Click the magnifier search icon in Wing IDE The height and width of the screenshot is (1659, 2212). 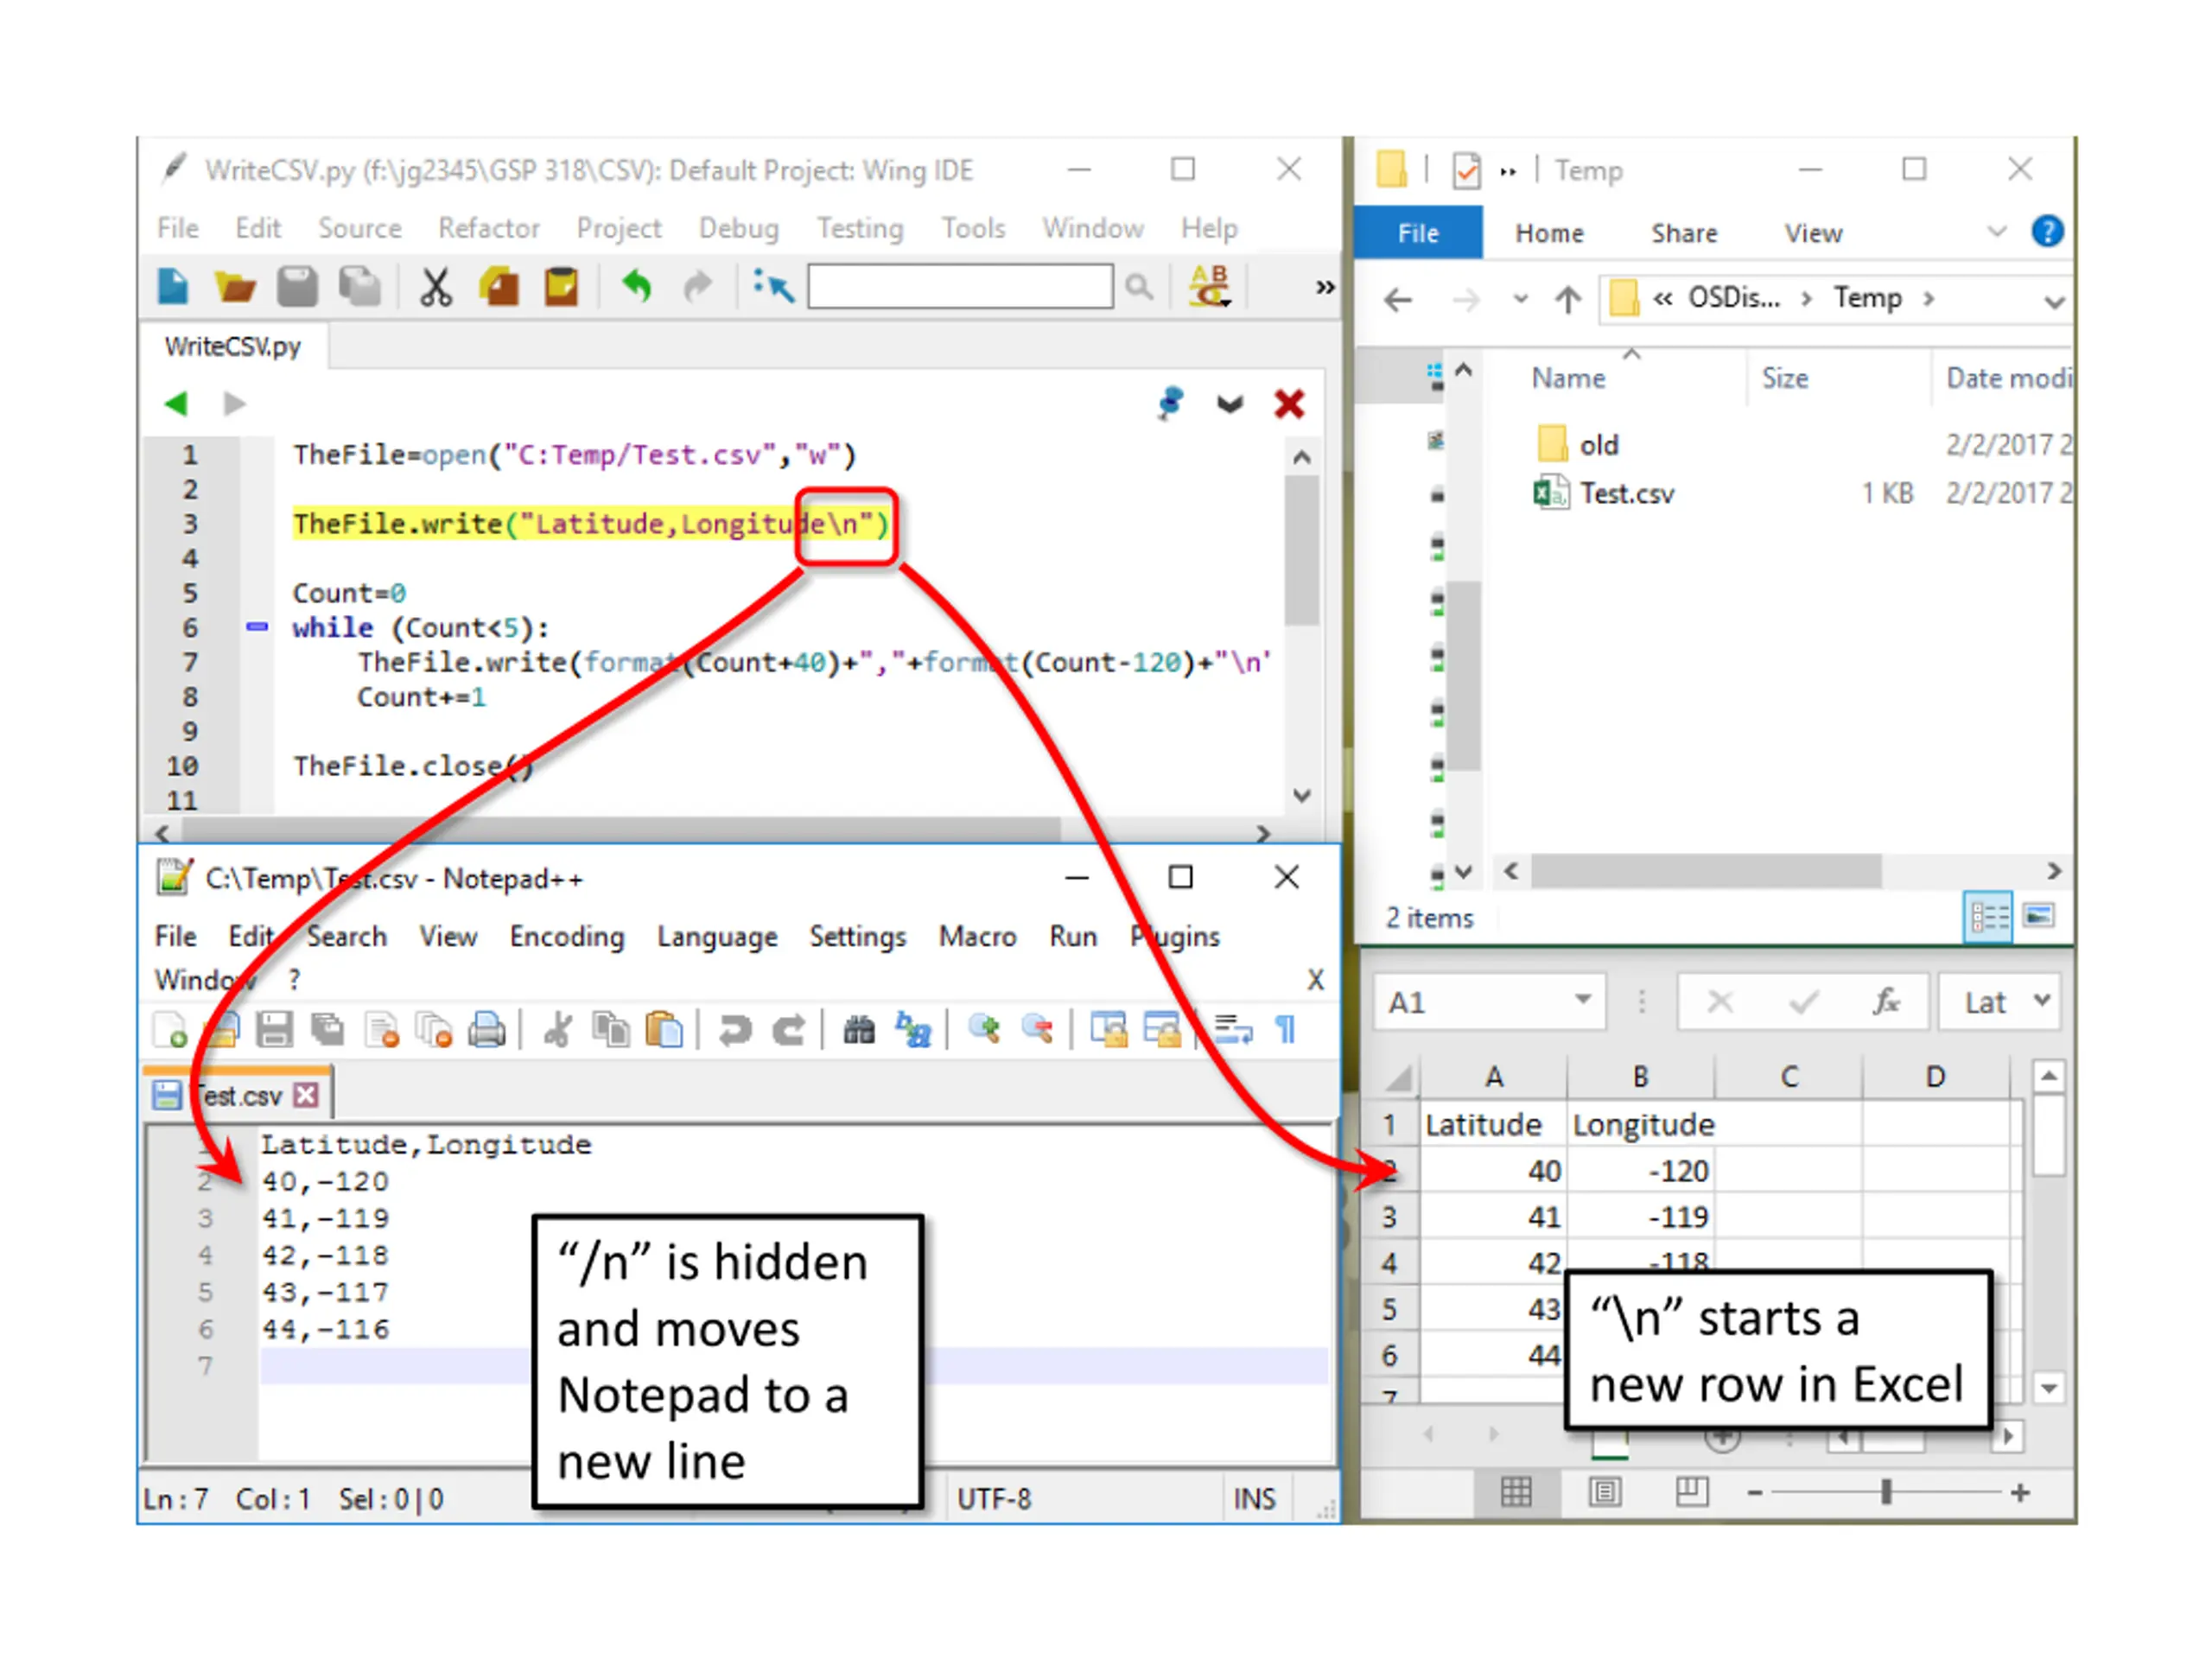pos(1138,288)
